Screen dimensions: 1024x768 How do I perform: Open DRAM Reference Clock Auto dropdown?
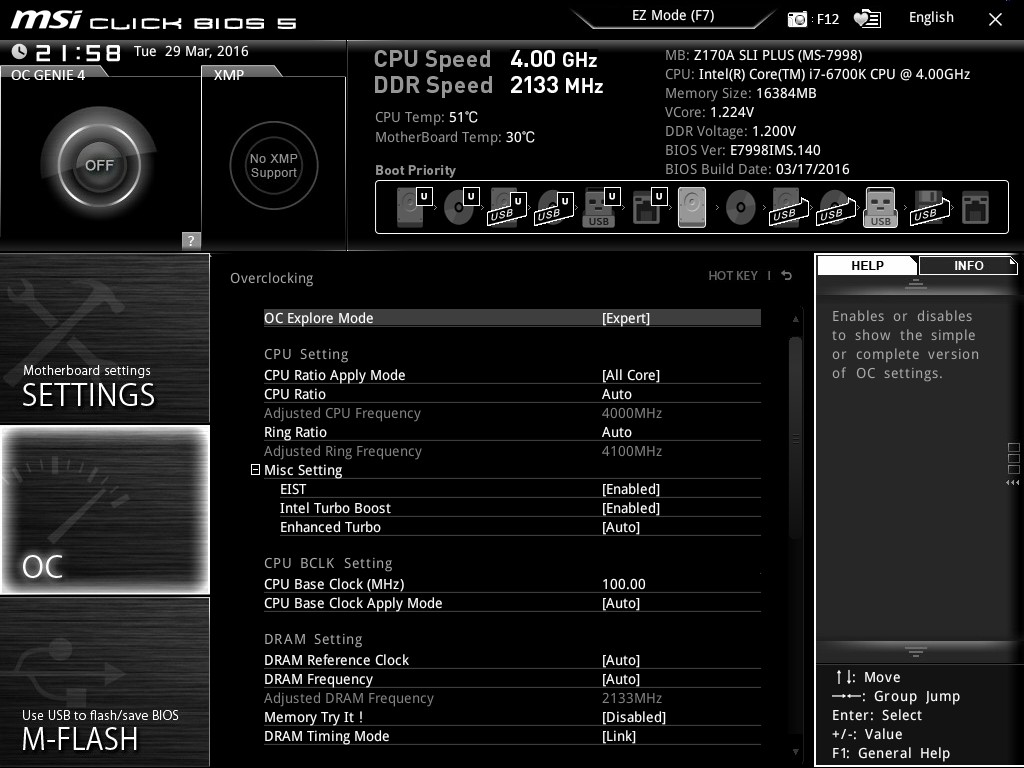[512, 660]
